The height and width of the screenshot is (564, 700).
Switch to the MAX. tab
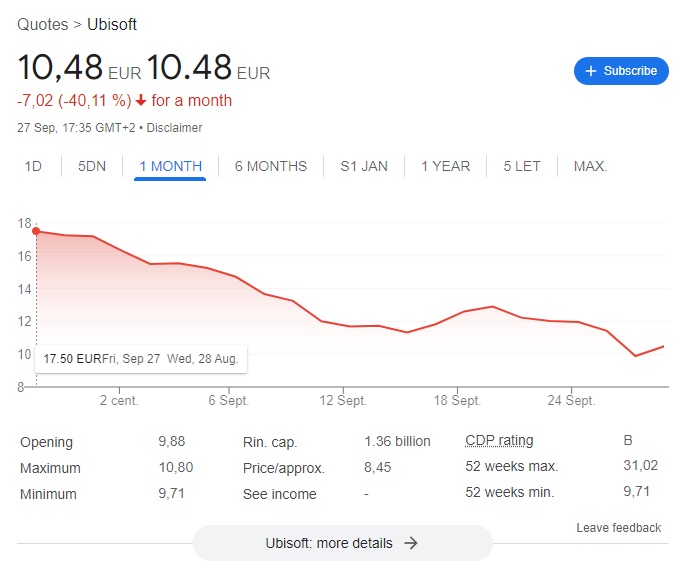click(590, 166)
